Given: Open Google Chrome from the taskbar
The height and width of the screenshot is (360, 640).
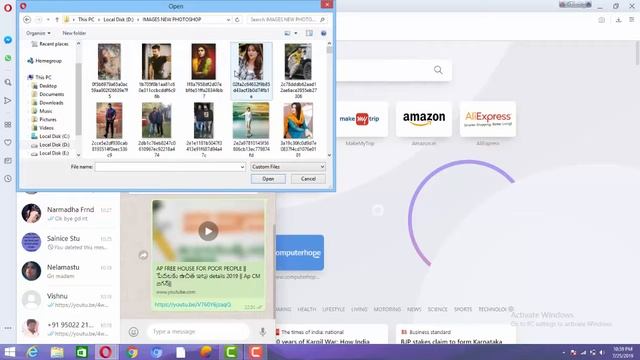Looking at the screenshot, I should [x=132, y=352].
